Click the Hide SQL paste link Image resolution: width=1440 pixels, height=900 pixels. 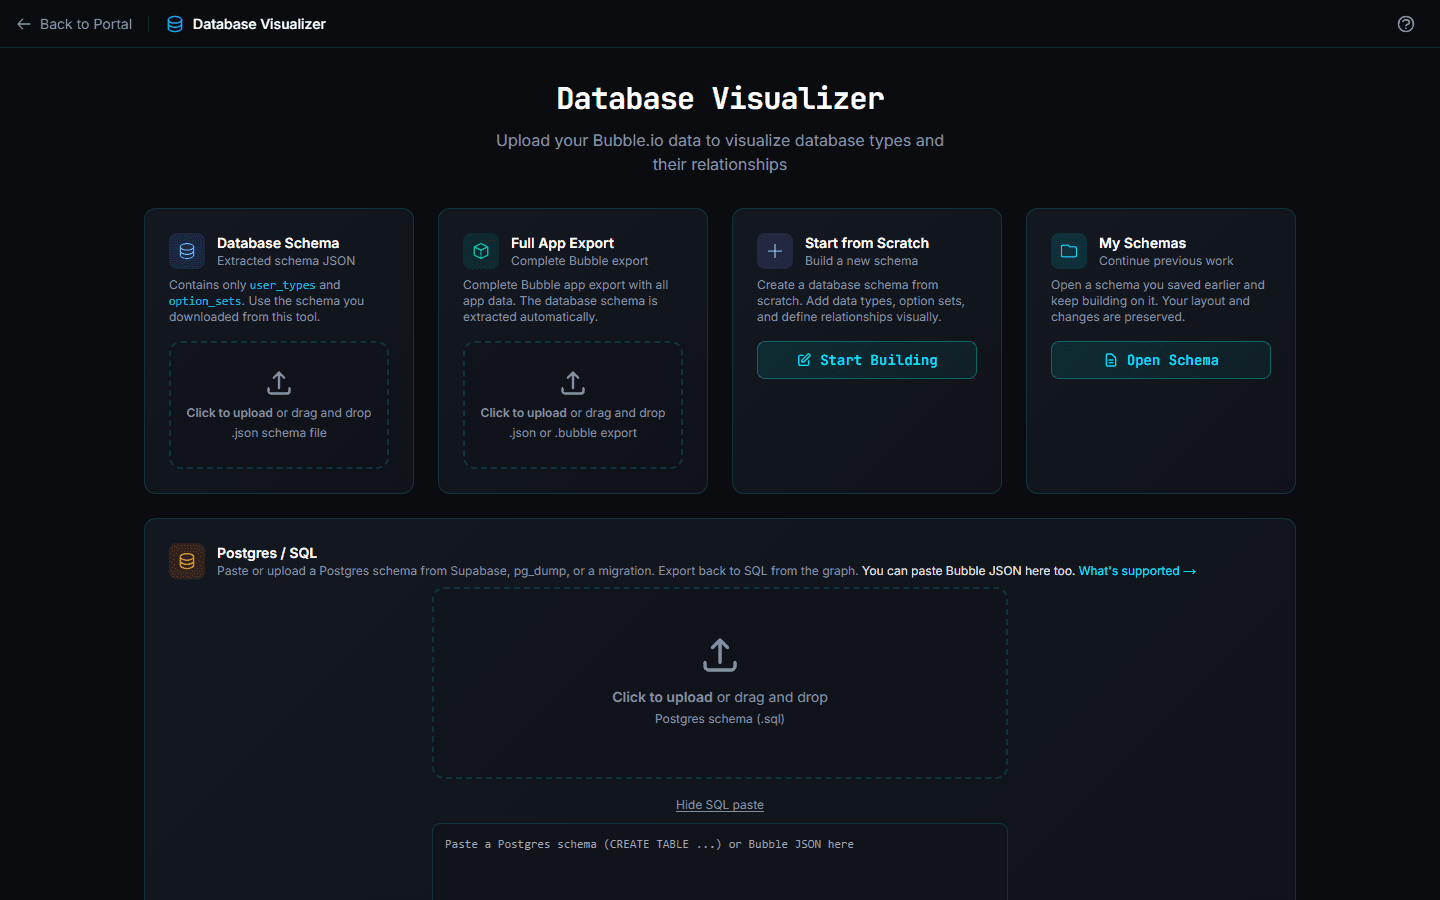click(720, 805)
